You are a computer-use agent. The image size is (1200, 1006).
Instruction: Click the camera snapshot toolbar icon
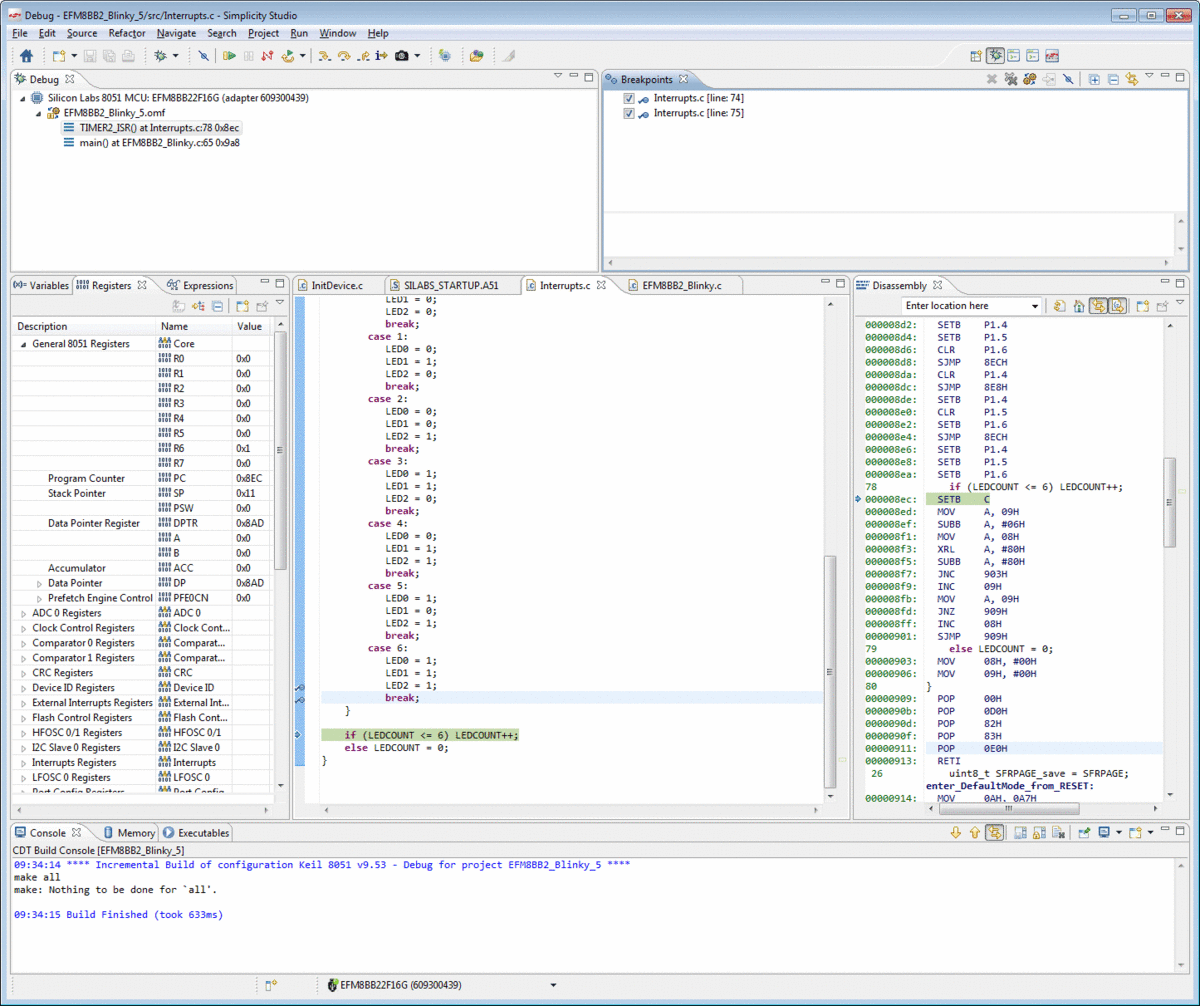point(401,56)
